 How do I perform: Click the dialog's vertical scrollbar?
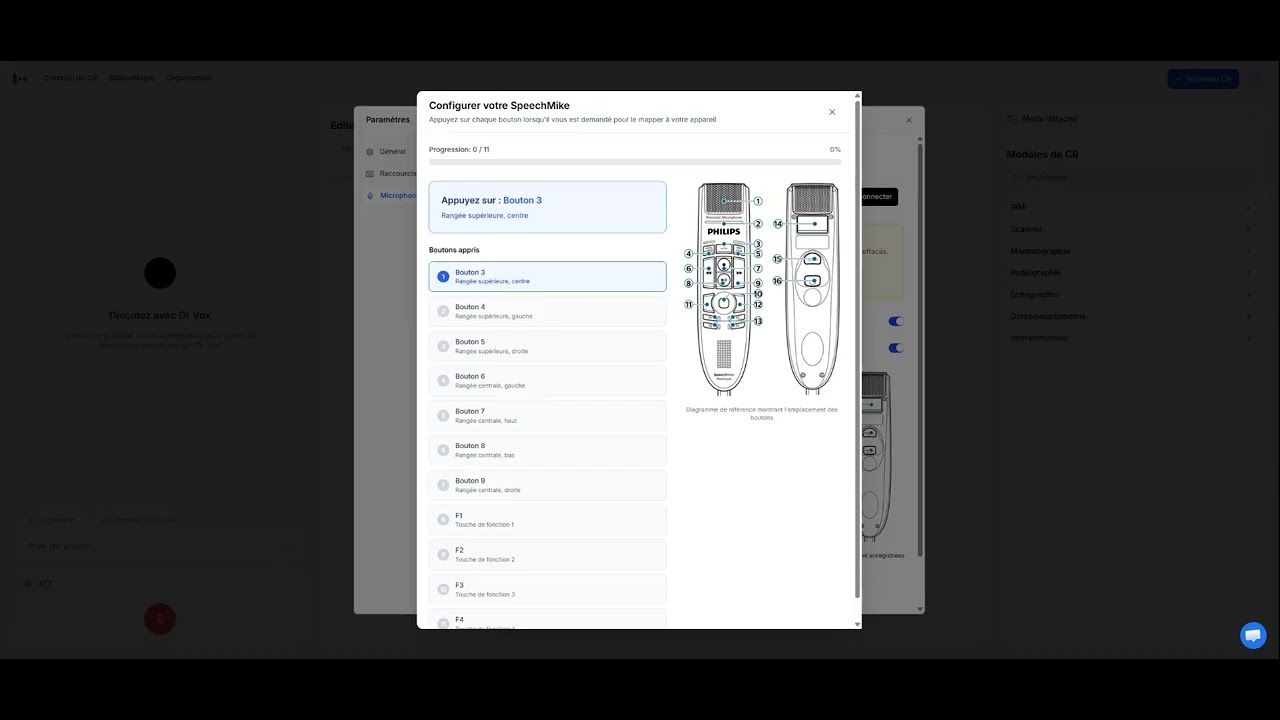857,350
